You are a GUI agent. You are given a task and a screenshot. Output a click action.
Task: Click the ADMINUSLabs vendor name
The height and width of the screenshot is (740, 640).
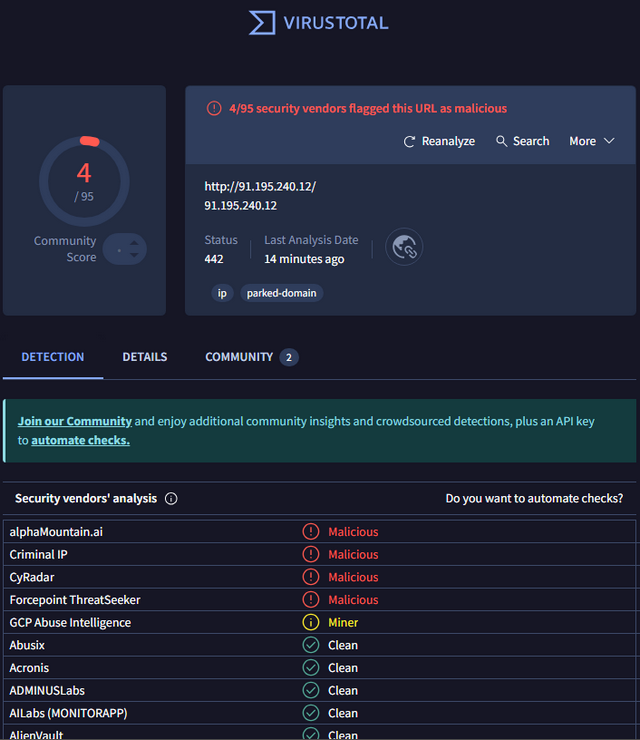pos(47,690)
